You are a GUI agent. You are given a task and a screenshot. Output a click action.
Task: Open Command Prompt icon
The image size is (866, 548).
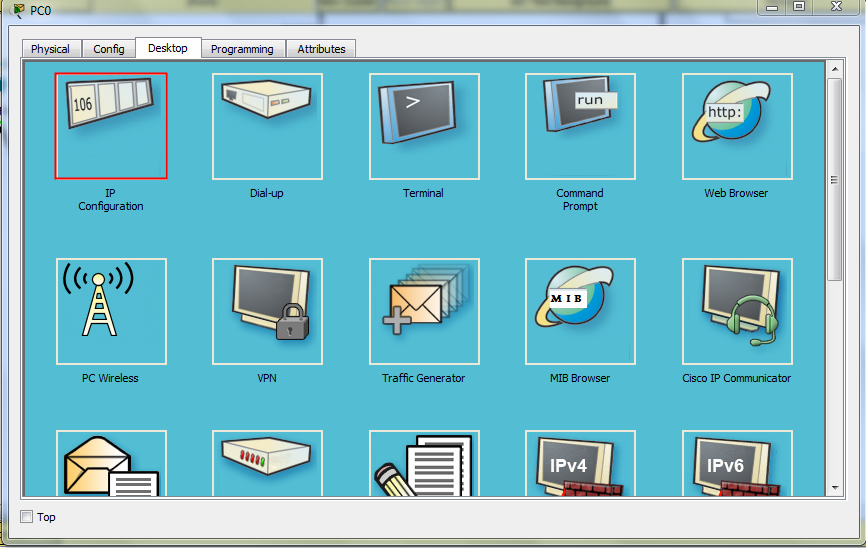(580, 126)
